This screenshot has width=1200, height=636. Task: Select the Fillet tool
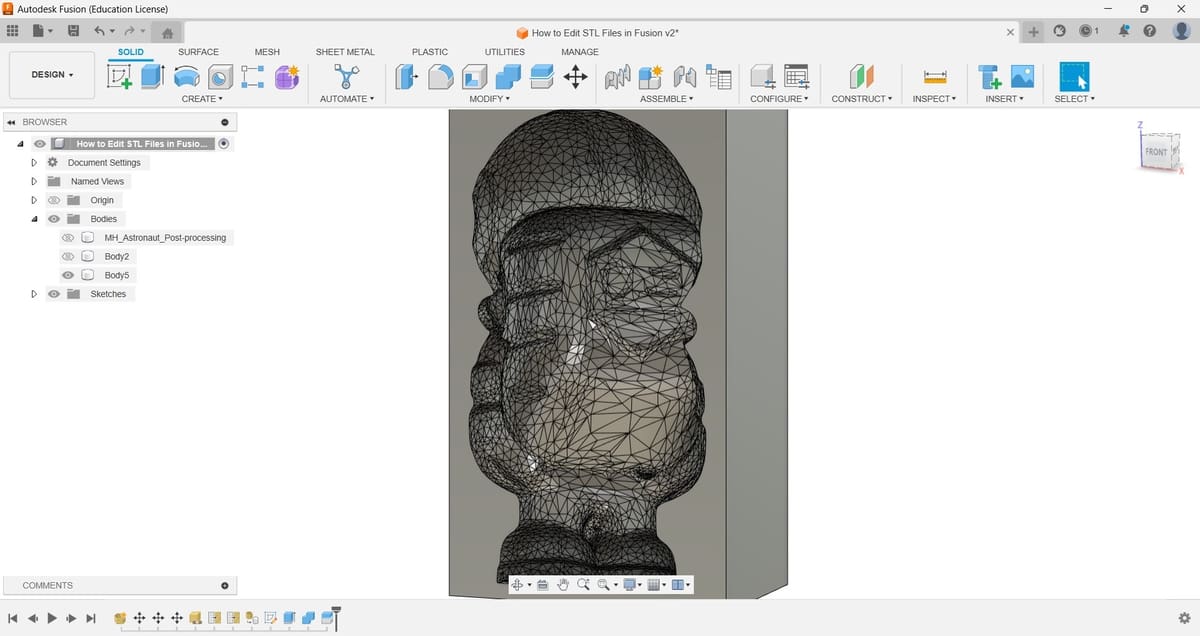point(440,77)
